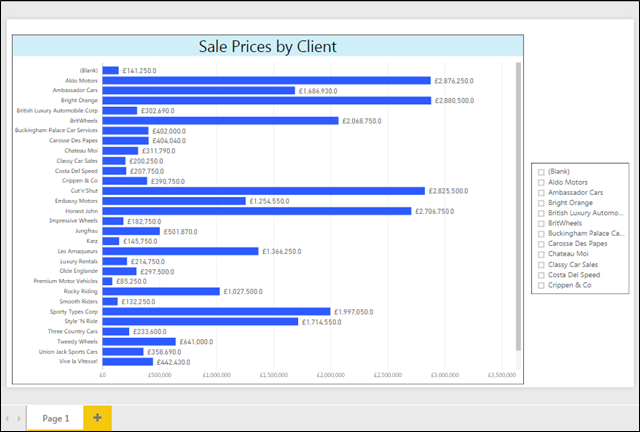This screenshot has width=640, height=432.
Task: Open the Page 1 tab
Action: [55, 418]
